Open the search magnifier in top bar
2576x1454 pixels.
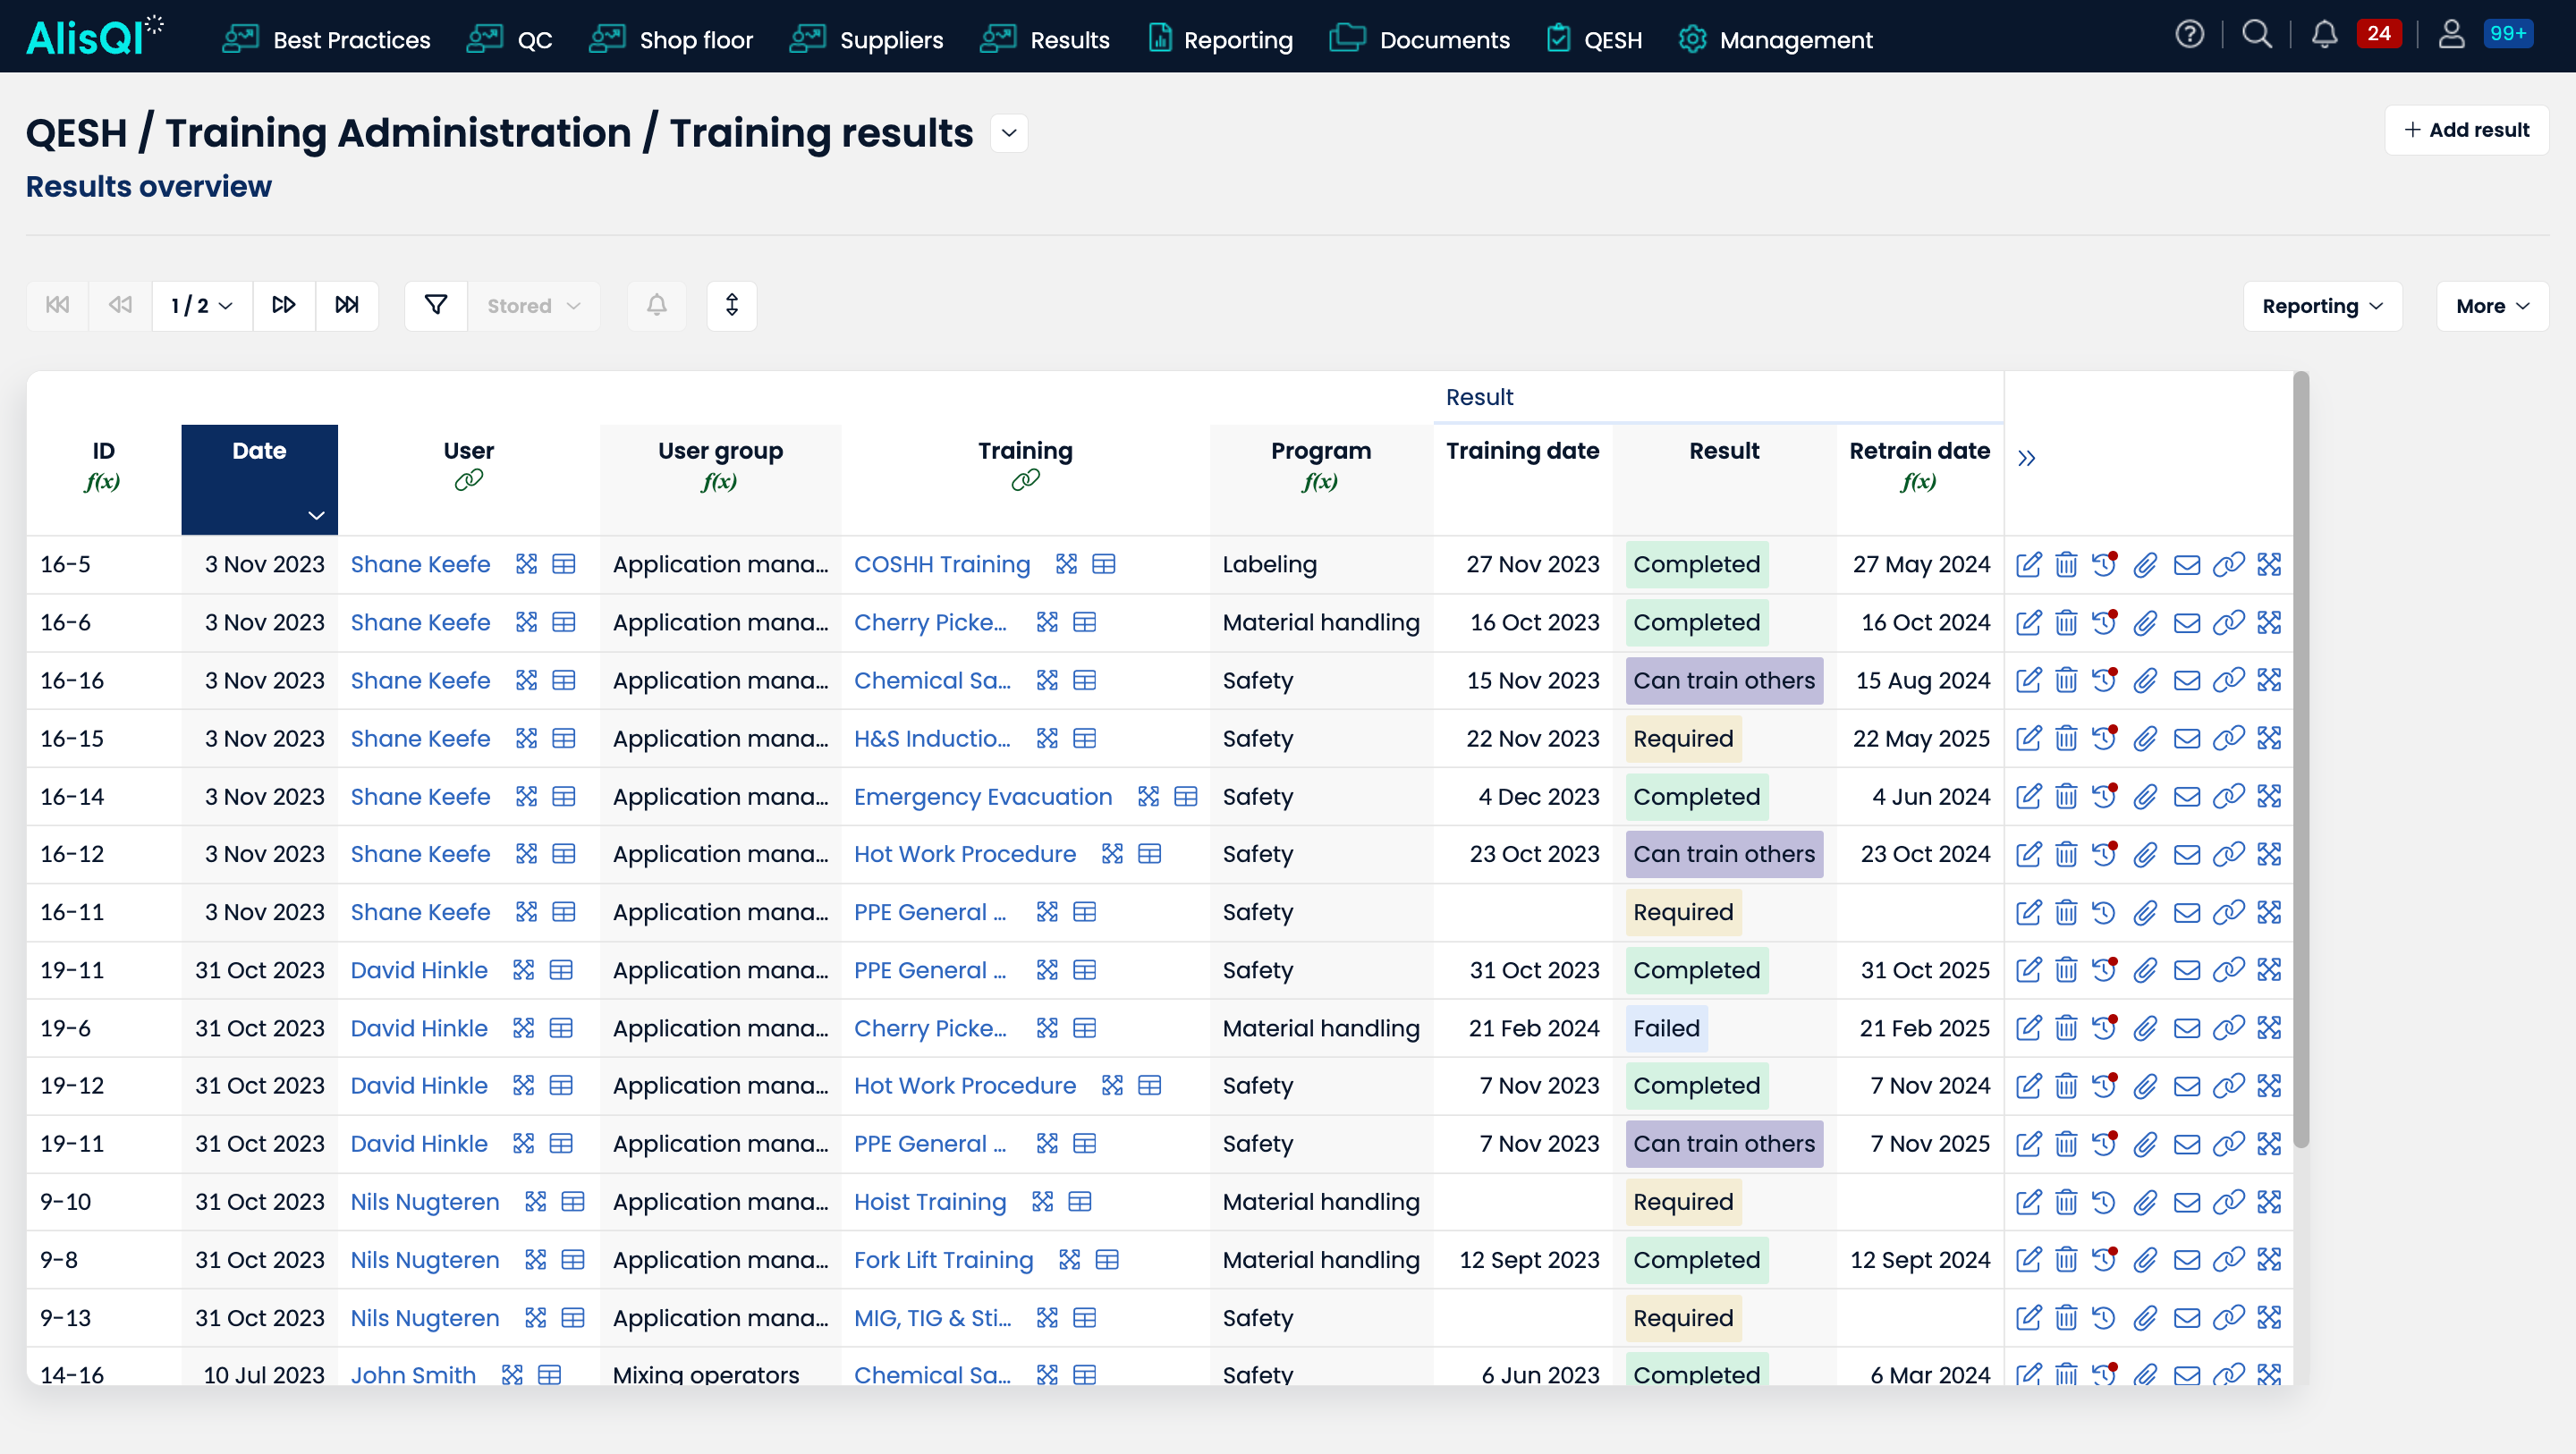2257,36
